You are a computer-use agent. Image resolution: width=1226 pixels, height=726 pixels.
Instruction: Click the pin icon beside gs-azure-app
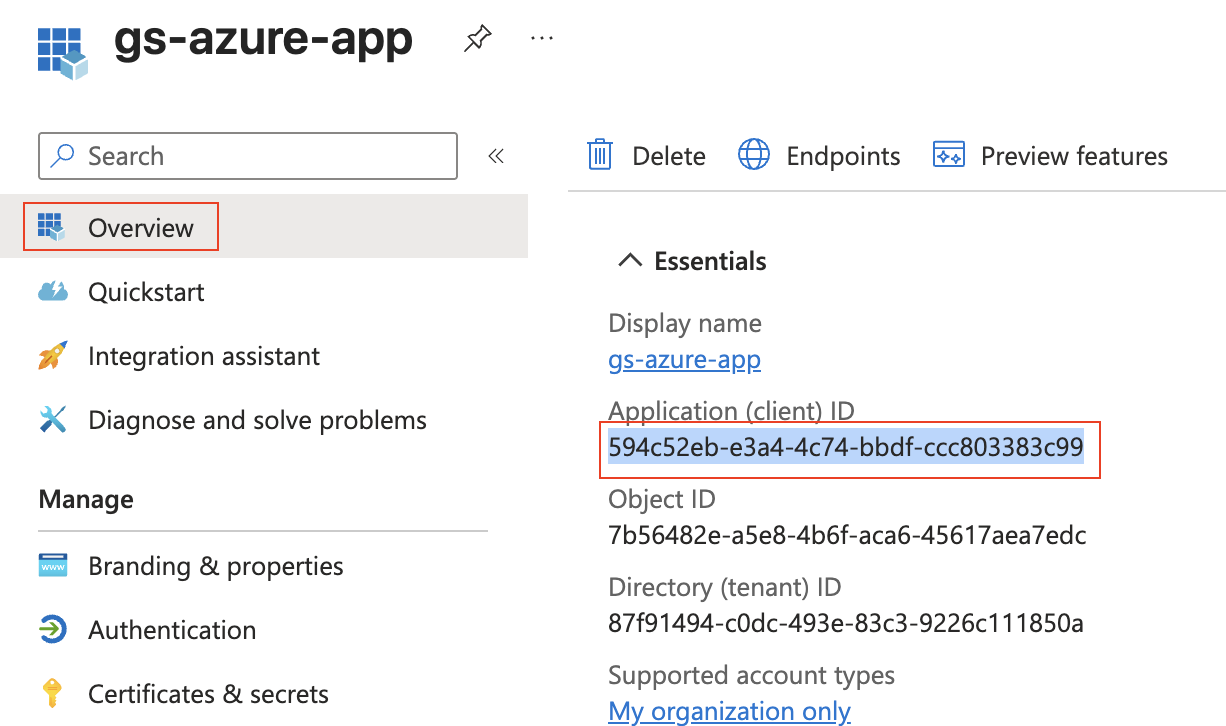(x=477, y=37)
